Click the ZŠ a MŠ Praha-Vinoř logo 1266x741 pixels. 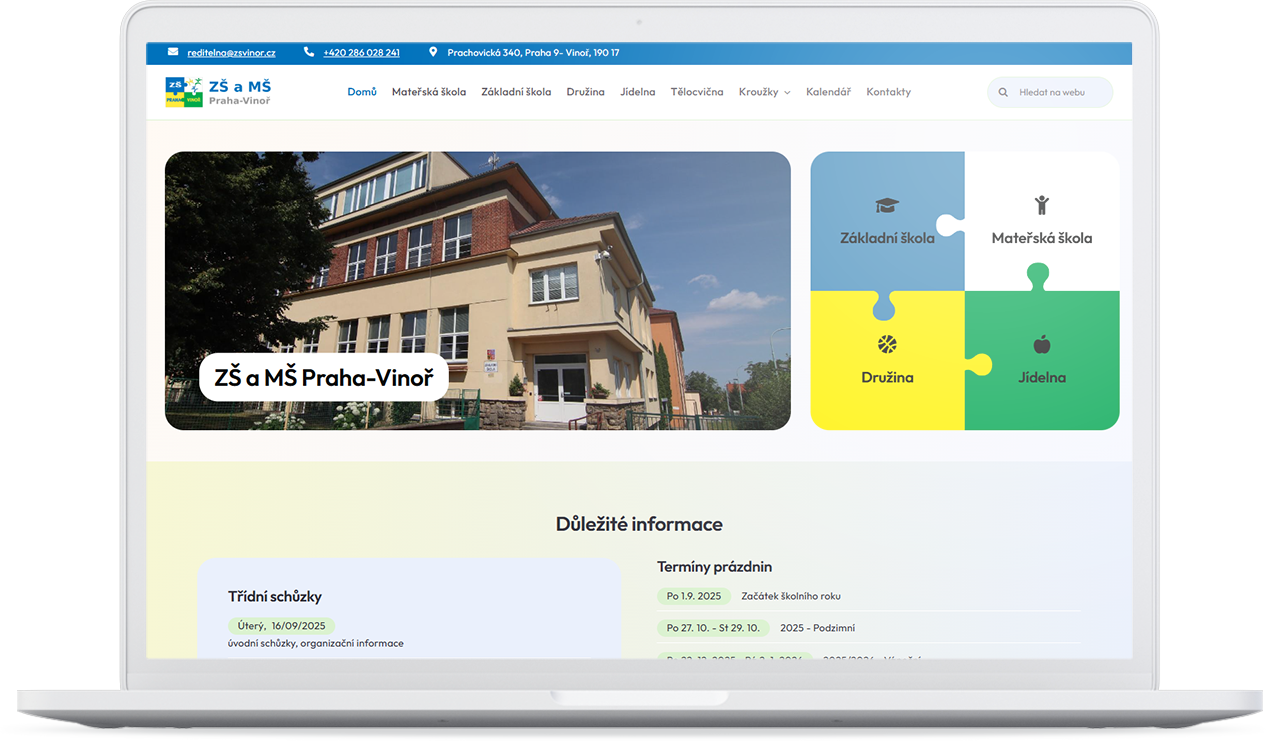183,91
